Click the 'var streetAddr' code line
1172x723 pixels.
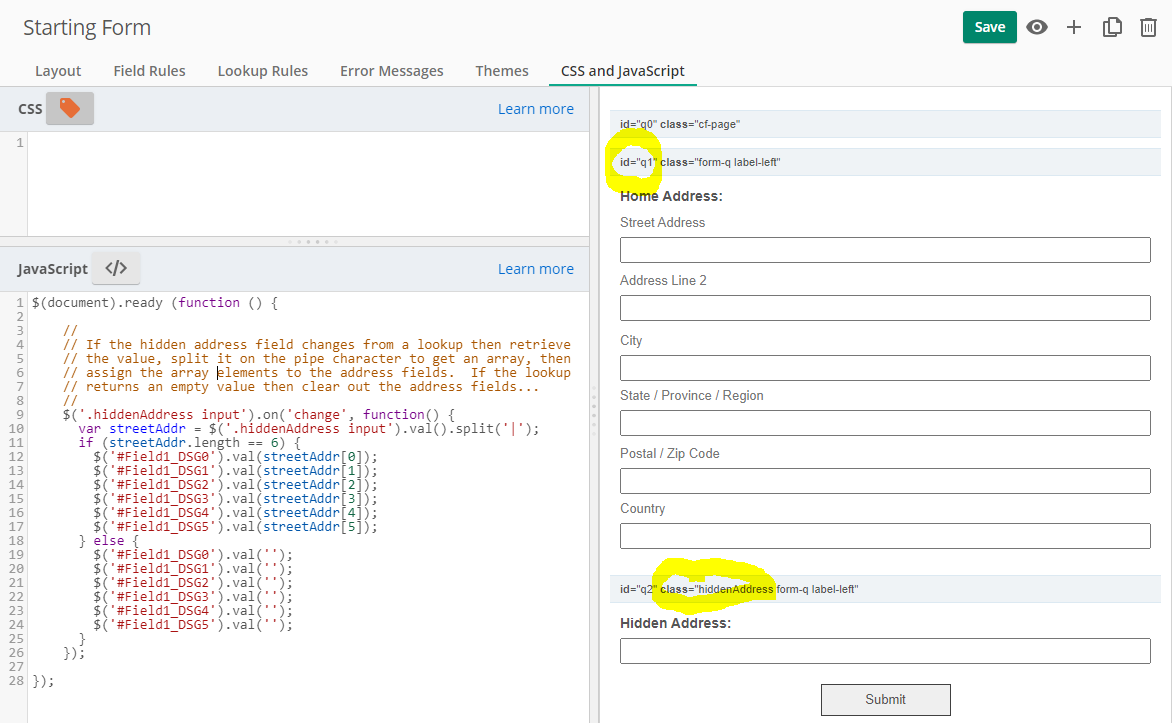(x=309, y=428)
